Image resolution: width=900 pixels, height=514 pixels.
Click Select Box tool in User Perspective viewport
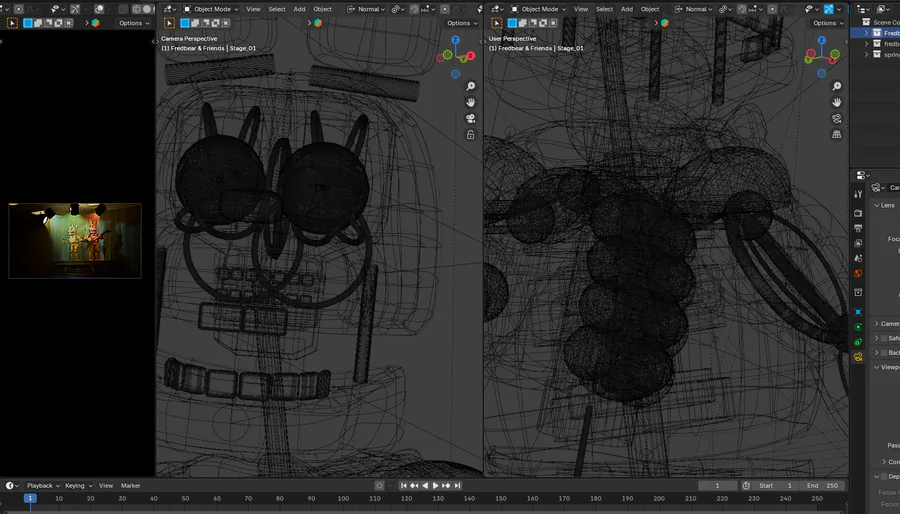(496, 23)
